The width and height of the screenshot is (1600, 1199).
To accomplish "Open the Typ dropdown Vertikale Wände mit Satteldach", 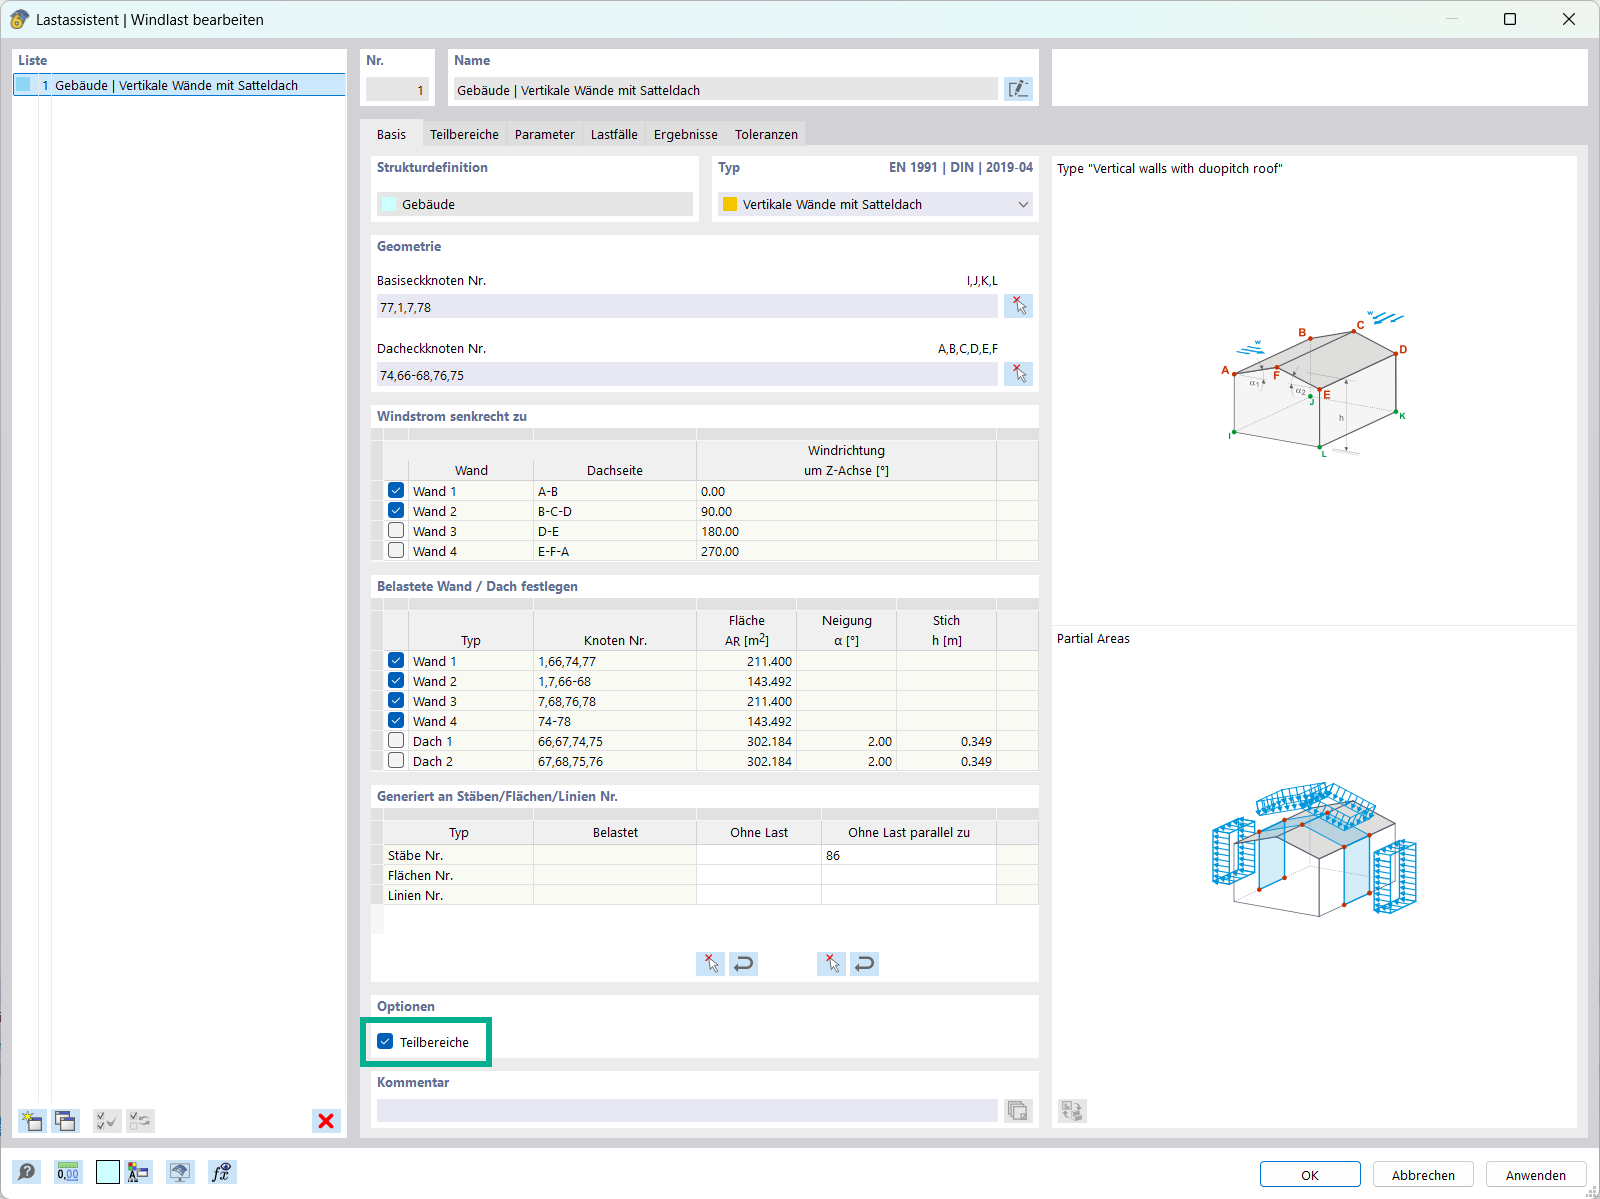I will (875, 204).
